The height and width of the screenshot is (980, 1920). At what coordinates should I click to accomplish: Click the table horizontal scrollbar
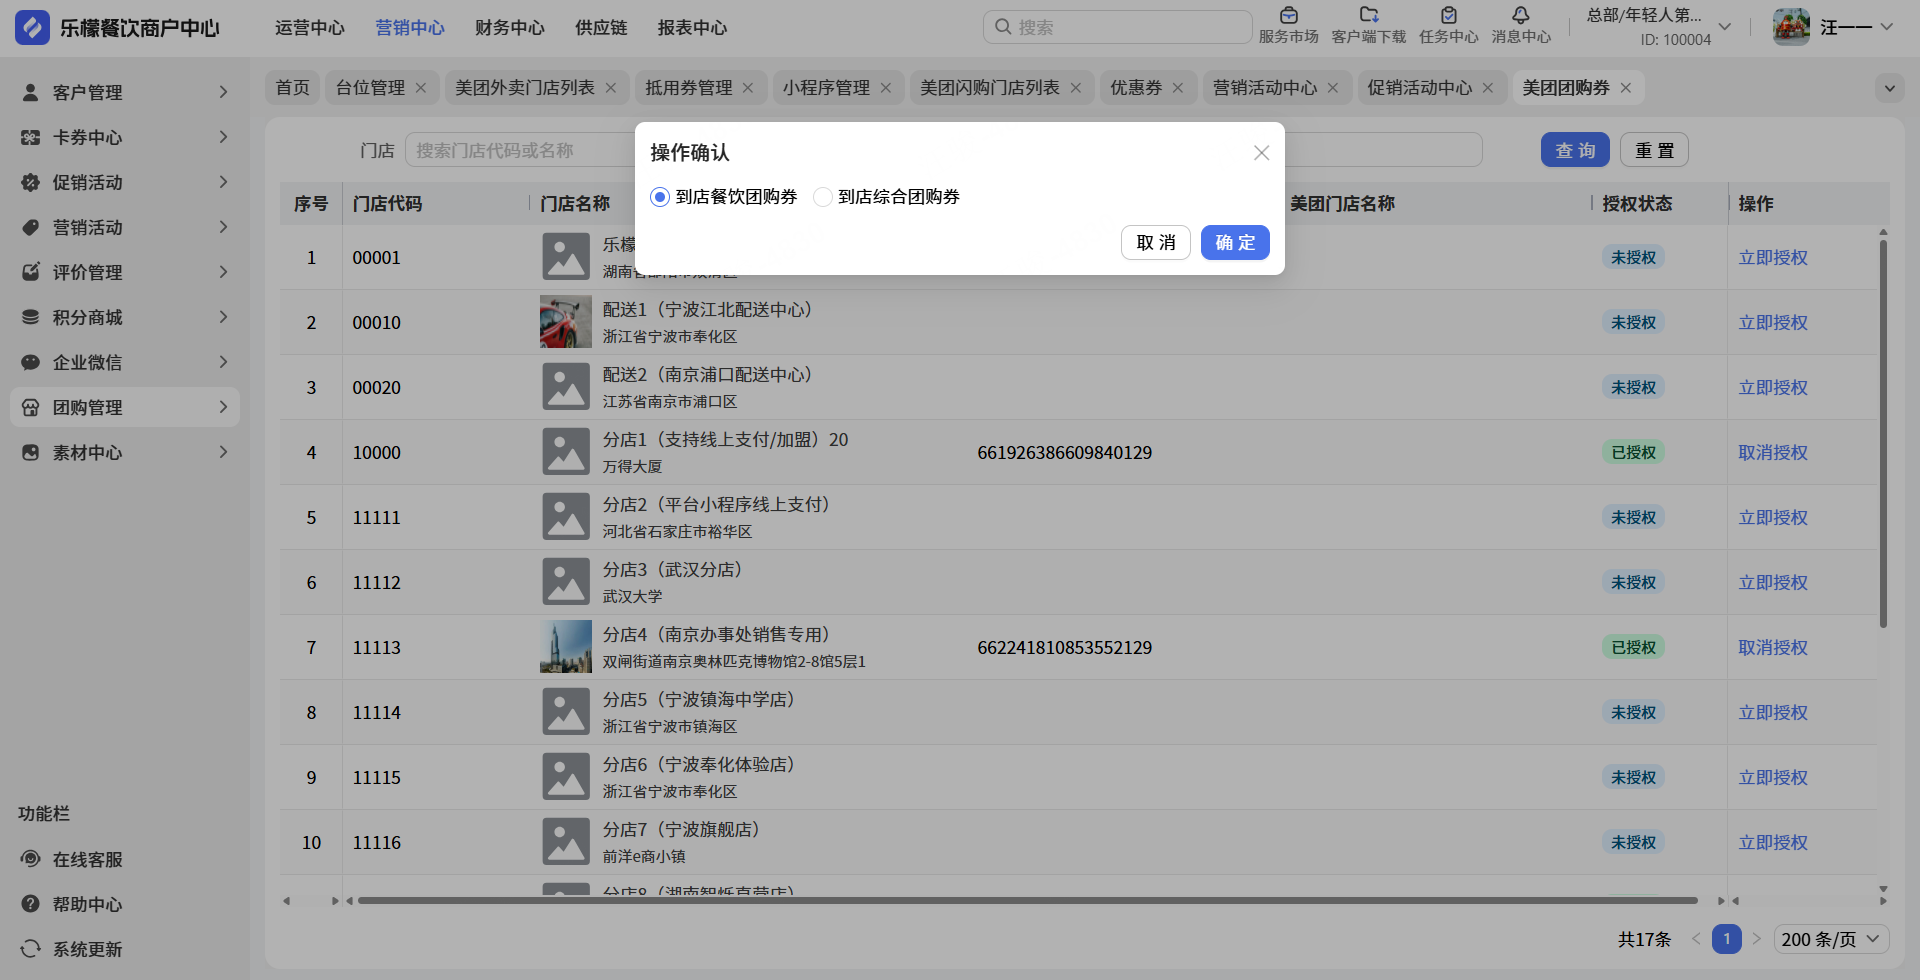tap(1028, 901)
